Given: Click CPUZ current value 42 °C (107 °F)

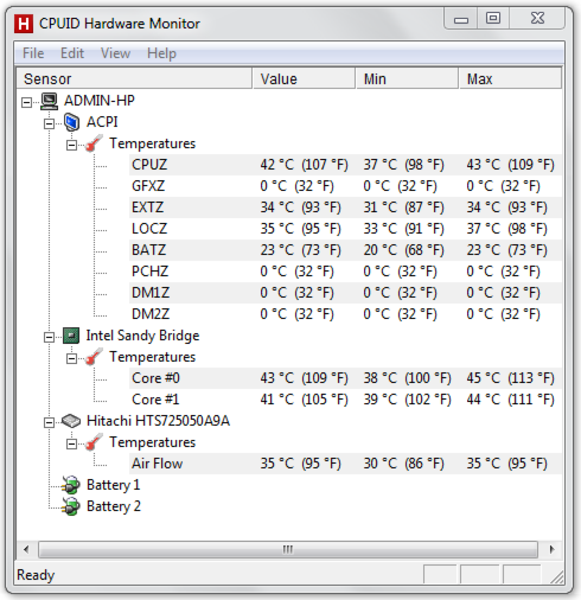Looking at the screenshot, I should point(304,165).
